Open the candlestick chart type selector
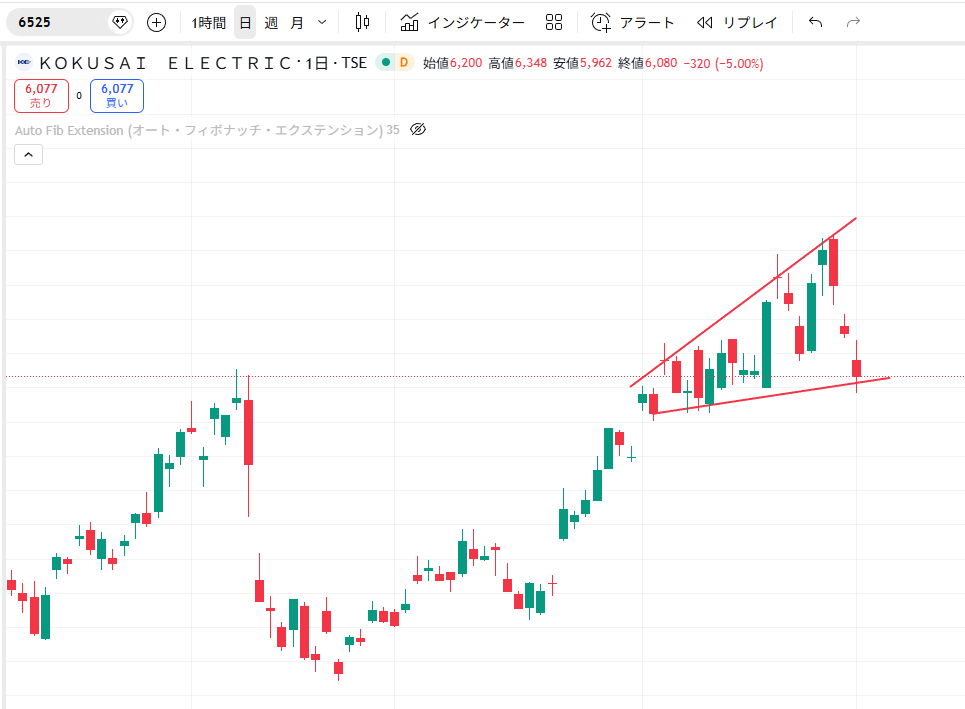 [362, 22]
